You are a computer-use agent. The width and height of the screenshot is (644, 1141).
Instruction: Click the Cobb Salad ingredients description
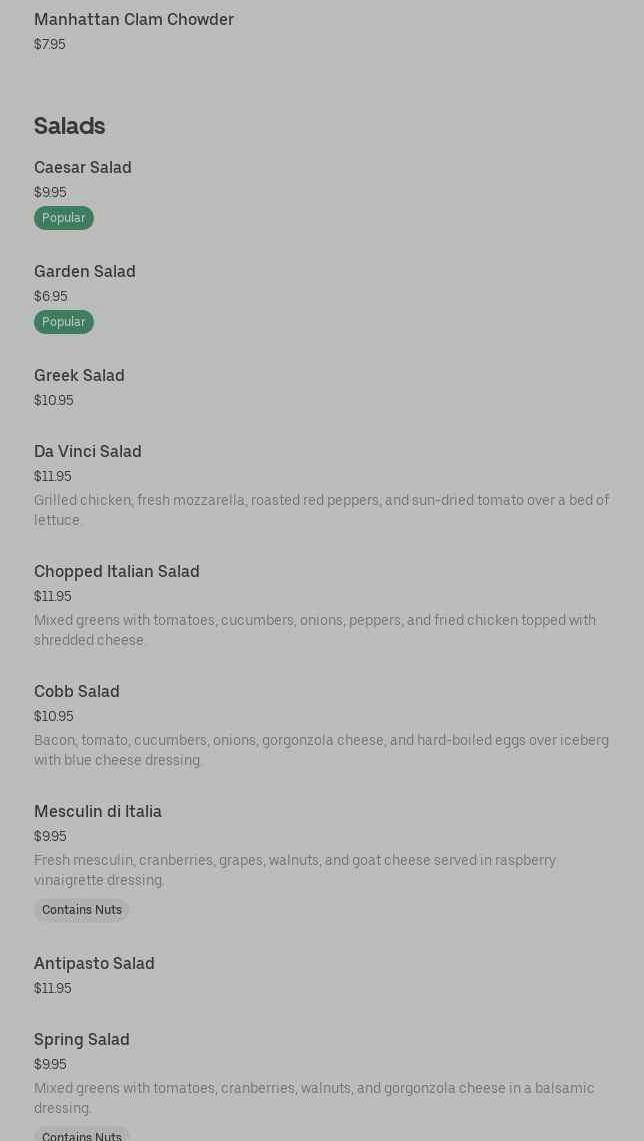coord(321,750)
